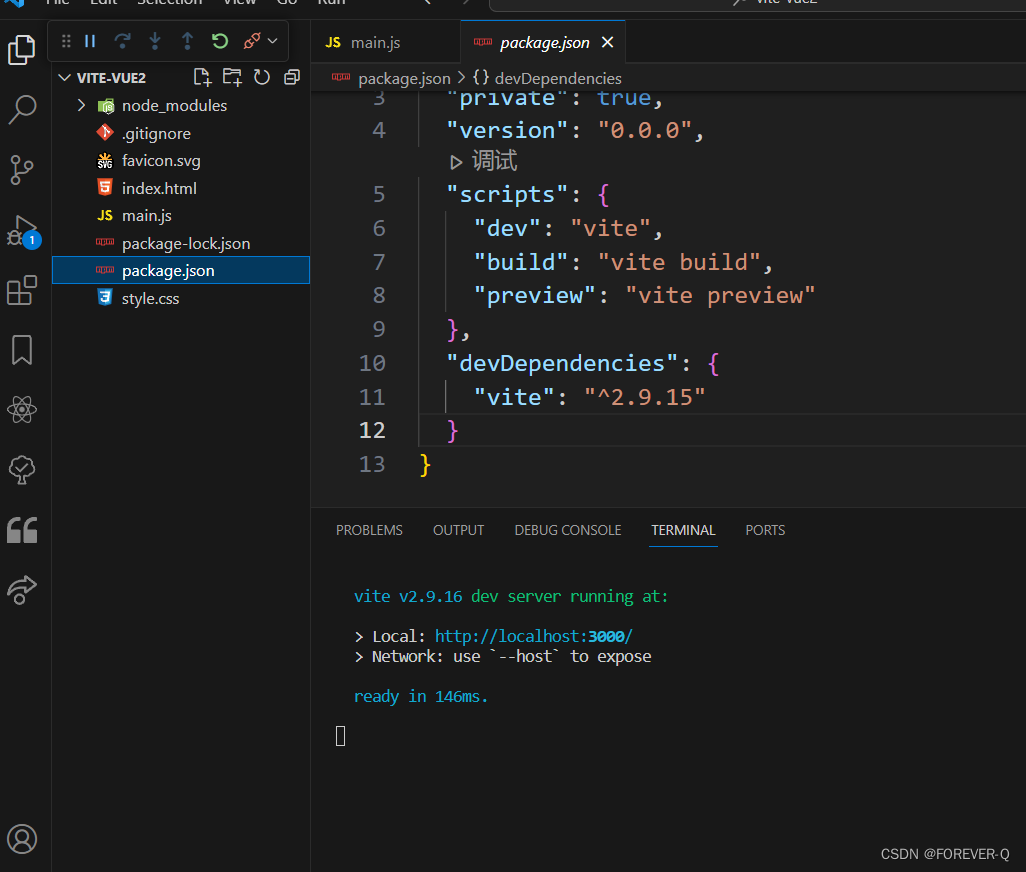1026x872 pixels.
Task: Collapse the VITE-VUE2 workspace section
Action: tap(64, 77)
